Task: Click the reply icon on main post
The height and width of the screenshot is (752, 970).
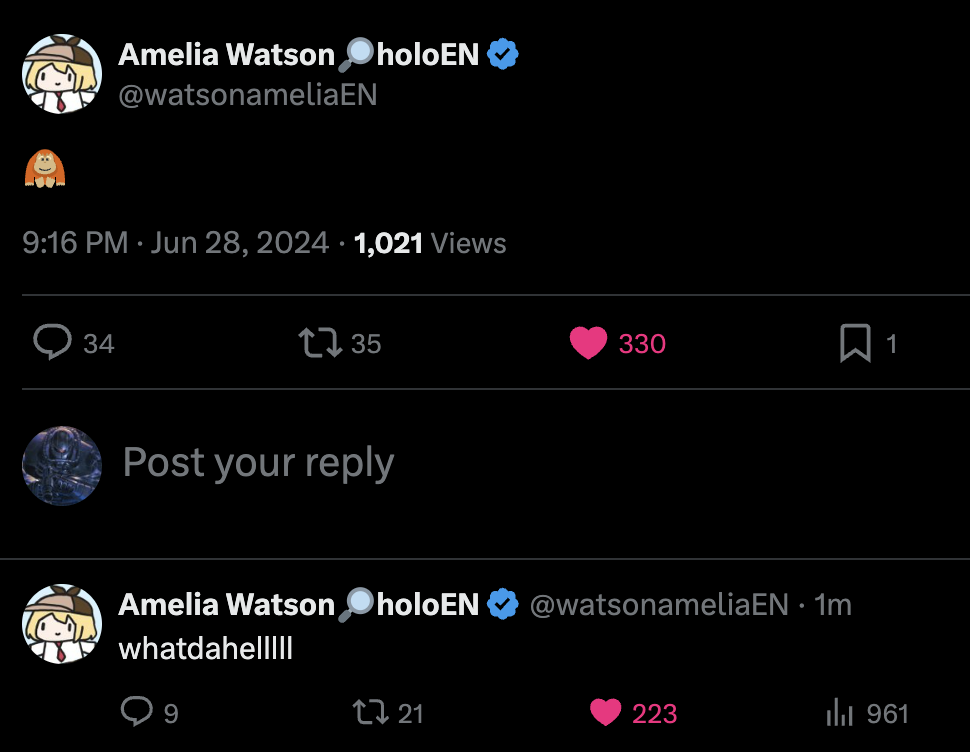Action: point(52,343)
